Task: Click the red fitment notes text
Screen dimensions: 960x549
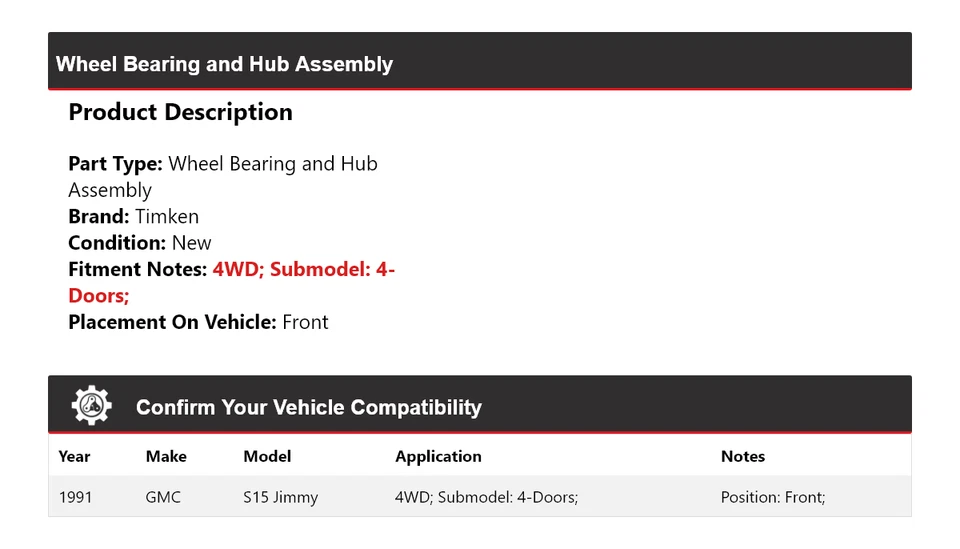Action: [x=303, y=270]
